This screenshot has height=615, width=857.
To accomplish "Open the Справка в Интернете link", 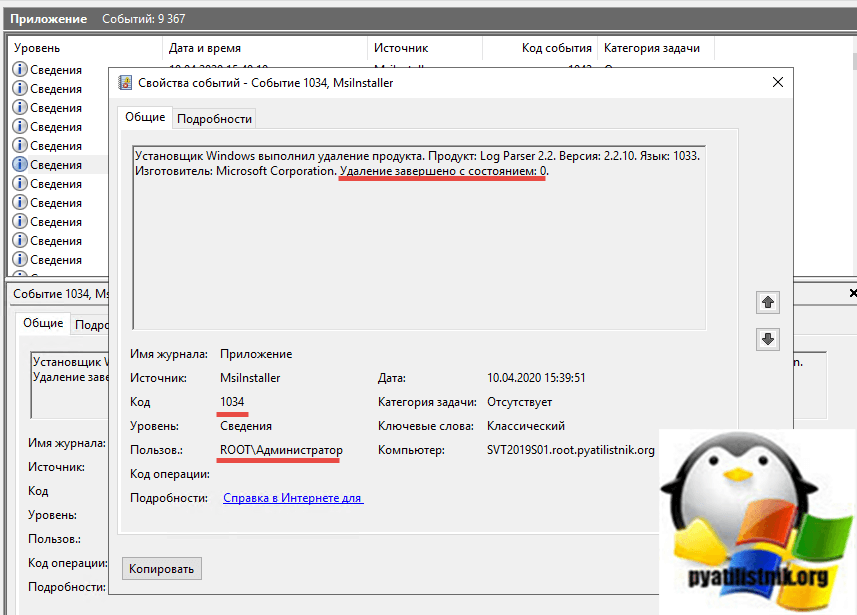I will (x=292, y=498).
